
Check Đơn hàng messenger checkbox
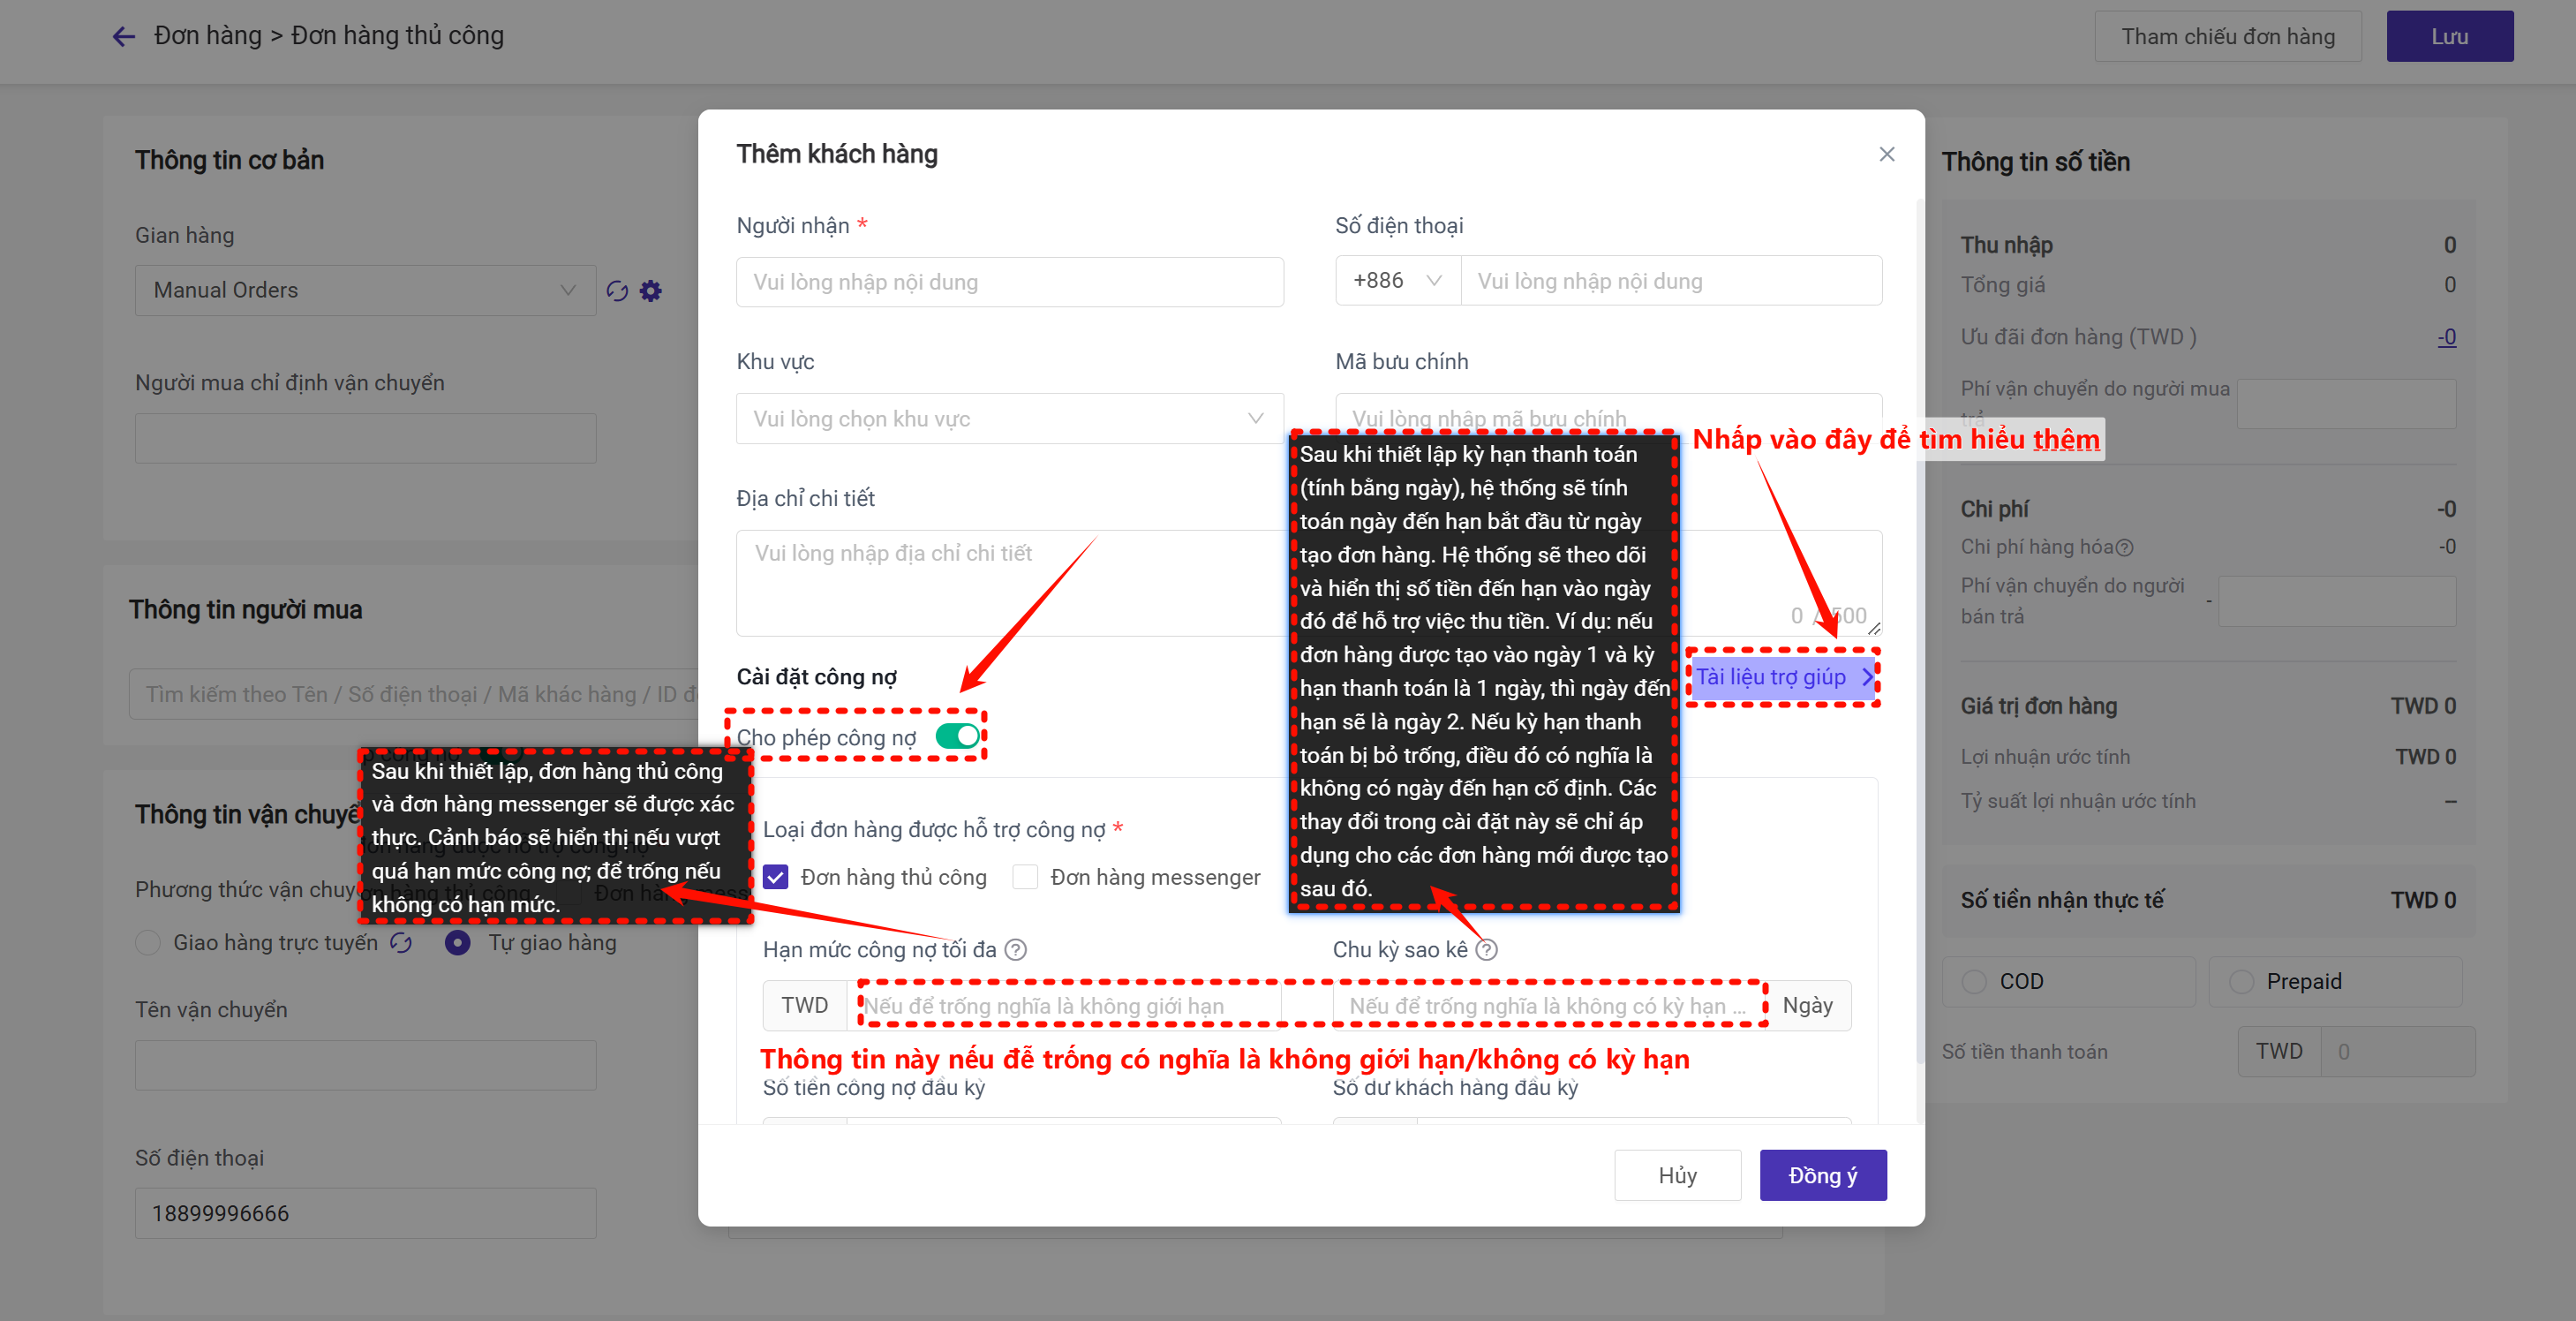pyautogui.click(x=1025, y=877)
